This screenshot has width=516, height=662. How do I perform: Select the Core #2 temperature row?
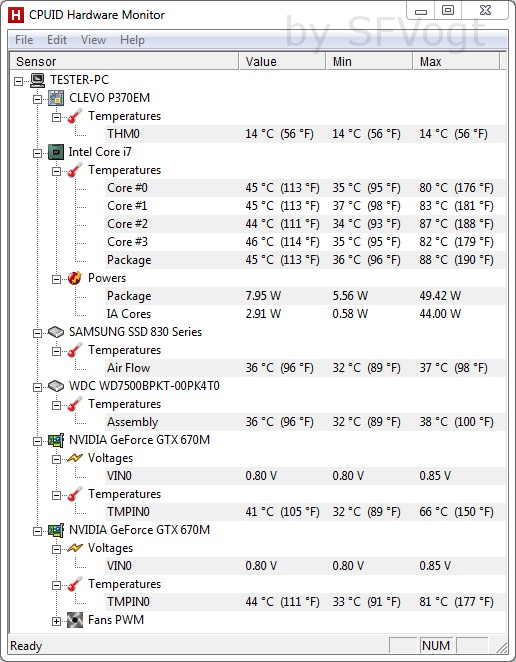[306, 224]
